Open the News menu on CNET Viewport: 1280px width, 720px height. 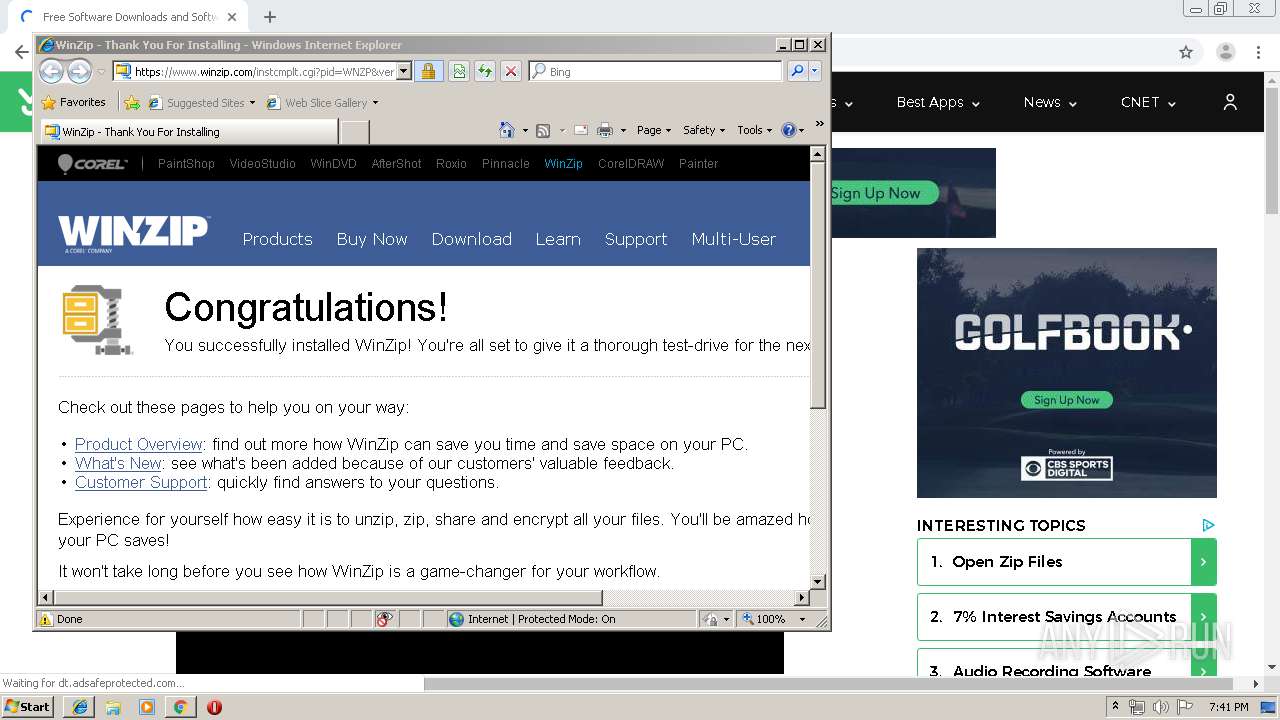1050,102
